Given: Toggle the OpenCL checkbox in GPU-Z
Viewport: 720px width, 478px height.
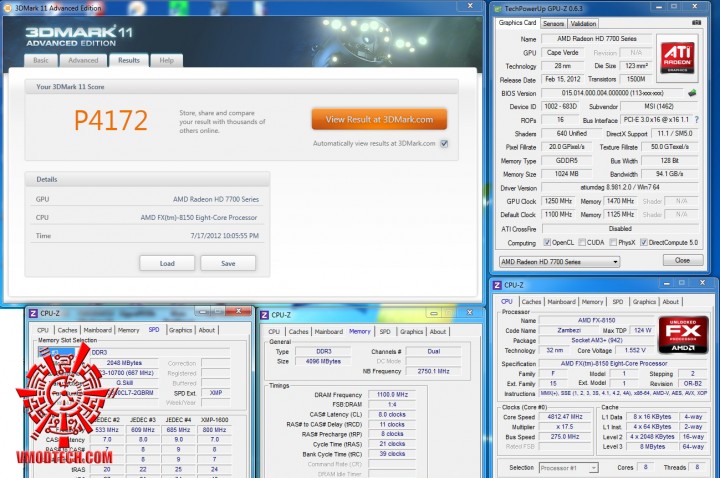Looking at the screenshot, I should coord(546,242).
